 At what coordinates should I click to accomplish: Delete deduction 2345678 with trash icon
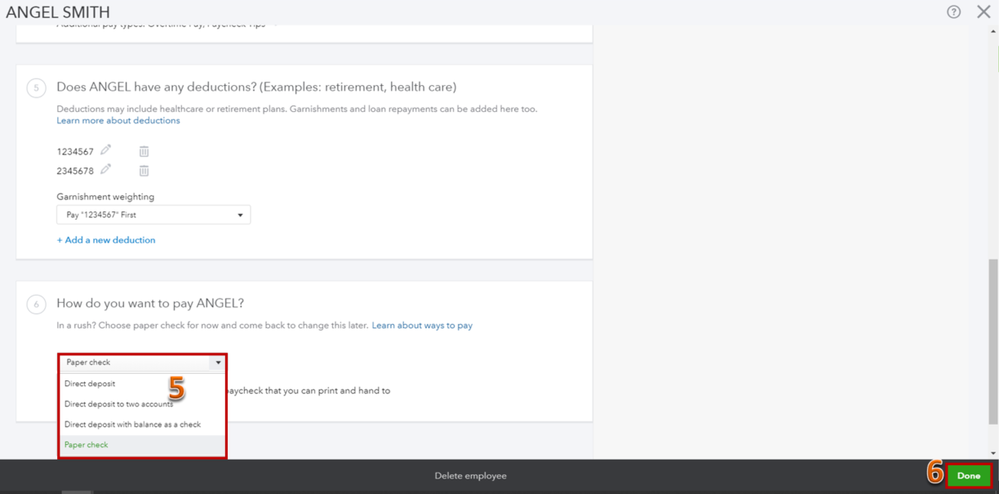(x=144, y=171)
